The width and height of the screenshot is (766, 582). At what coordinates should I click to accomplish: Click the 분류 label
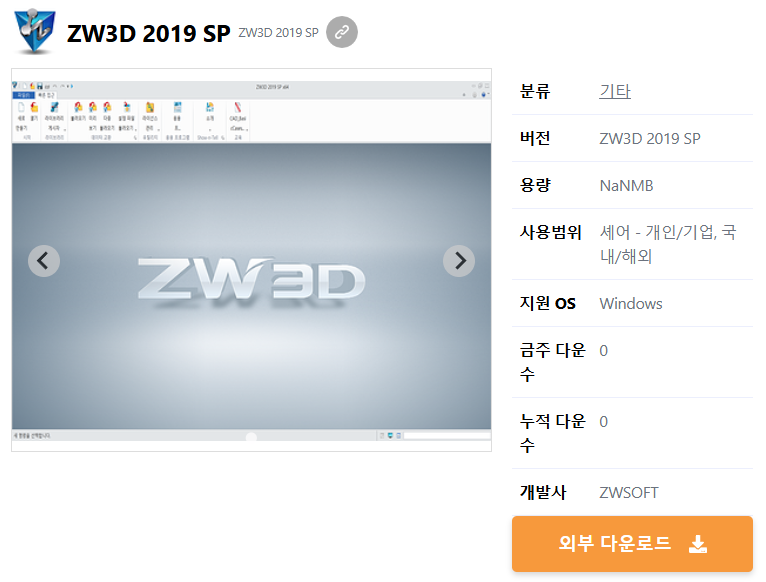click(x=535, y=91)
